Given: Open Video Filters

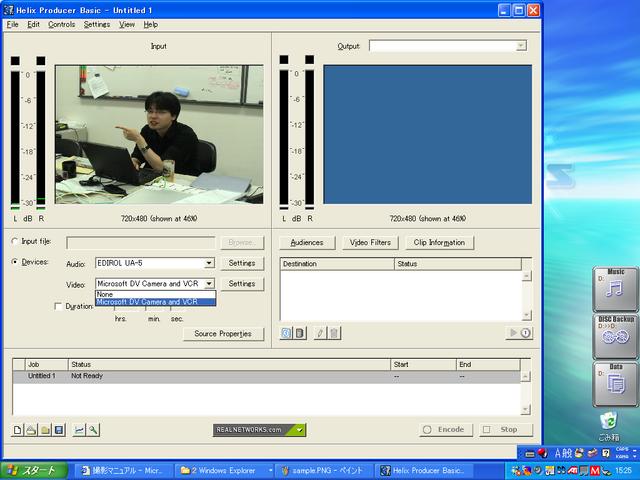Looking at the screenshot, I should pyautogui.click(x=370, y=242).
